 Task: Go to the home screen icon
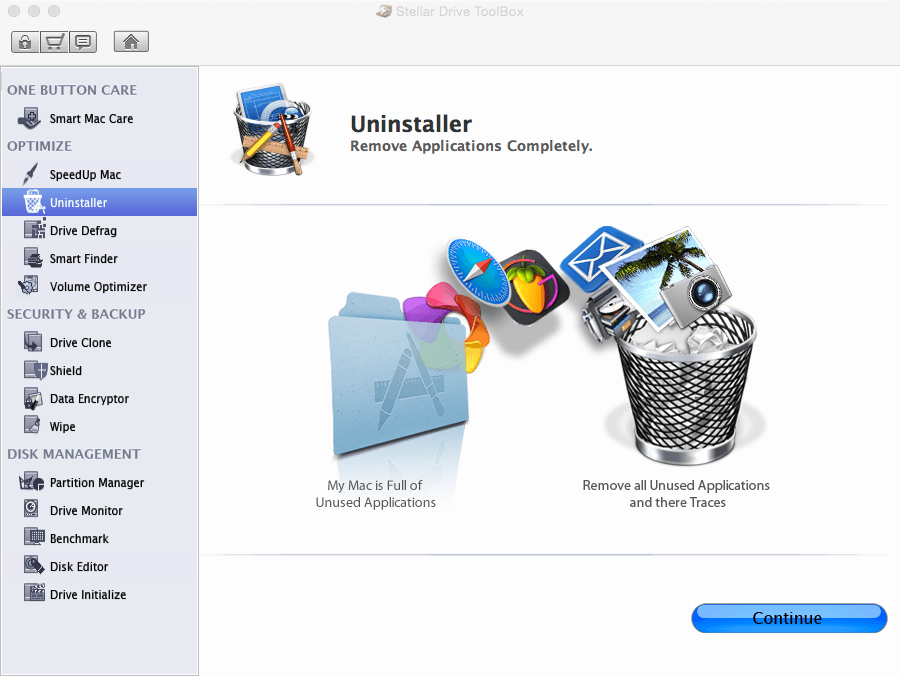131,42
